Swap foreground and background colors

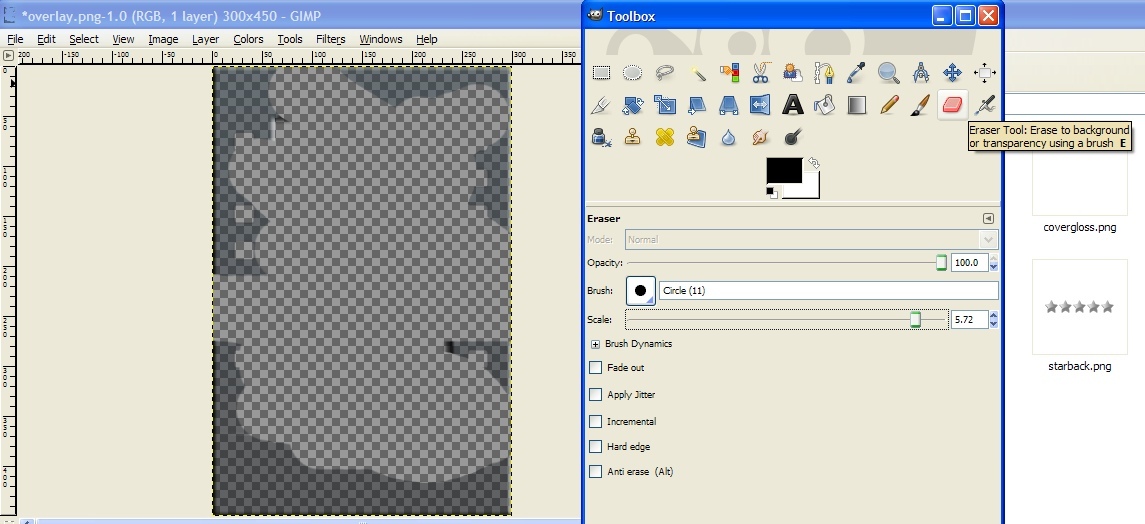(x=813, y=163)
